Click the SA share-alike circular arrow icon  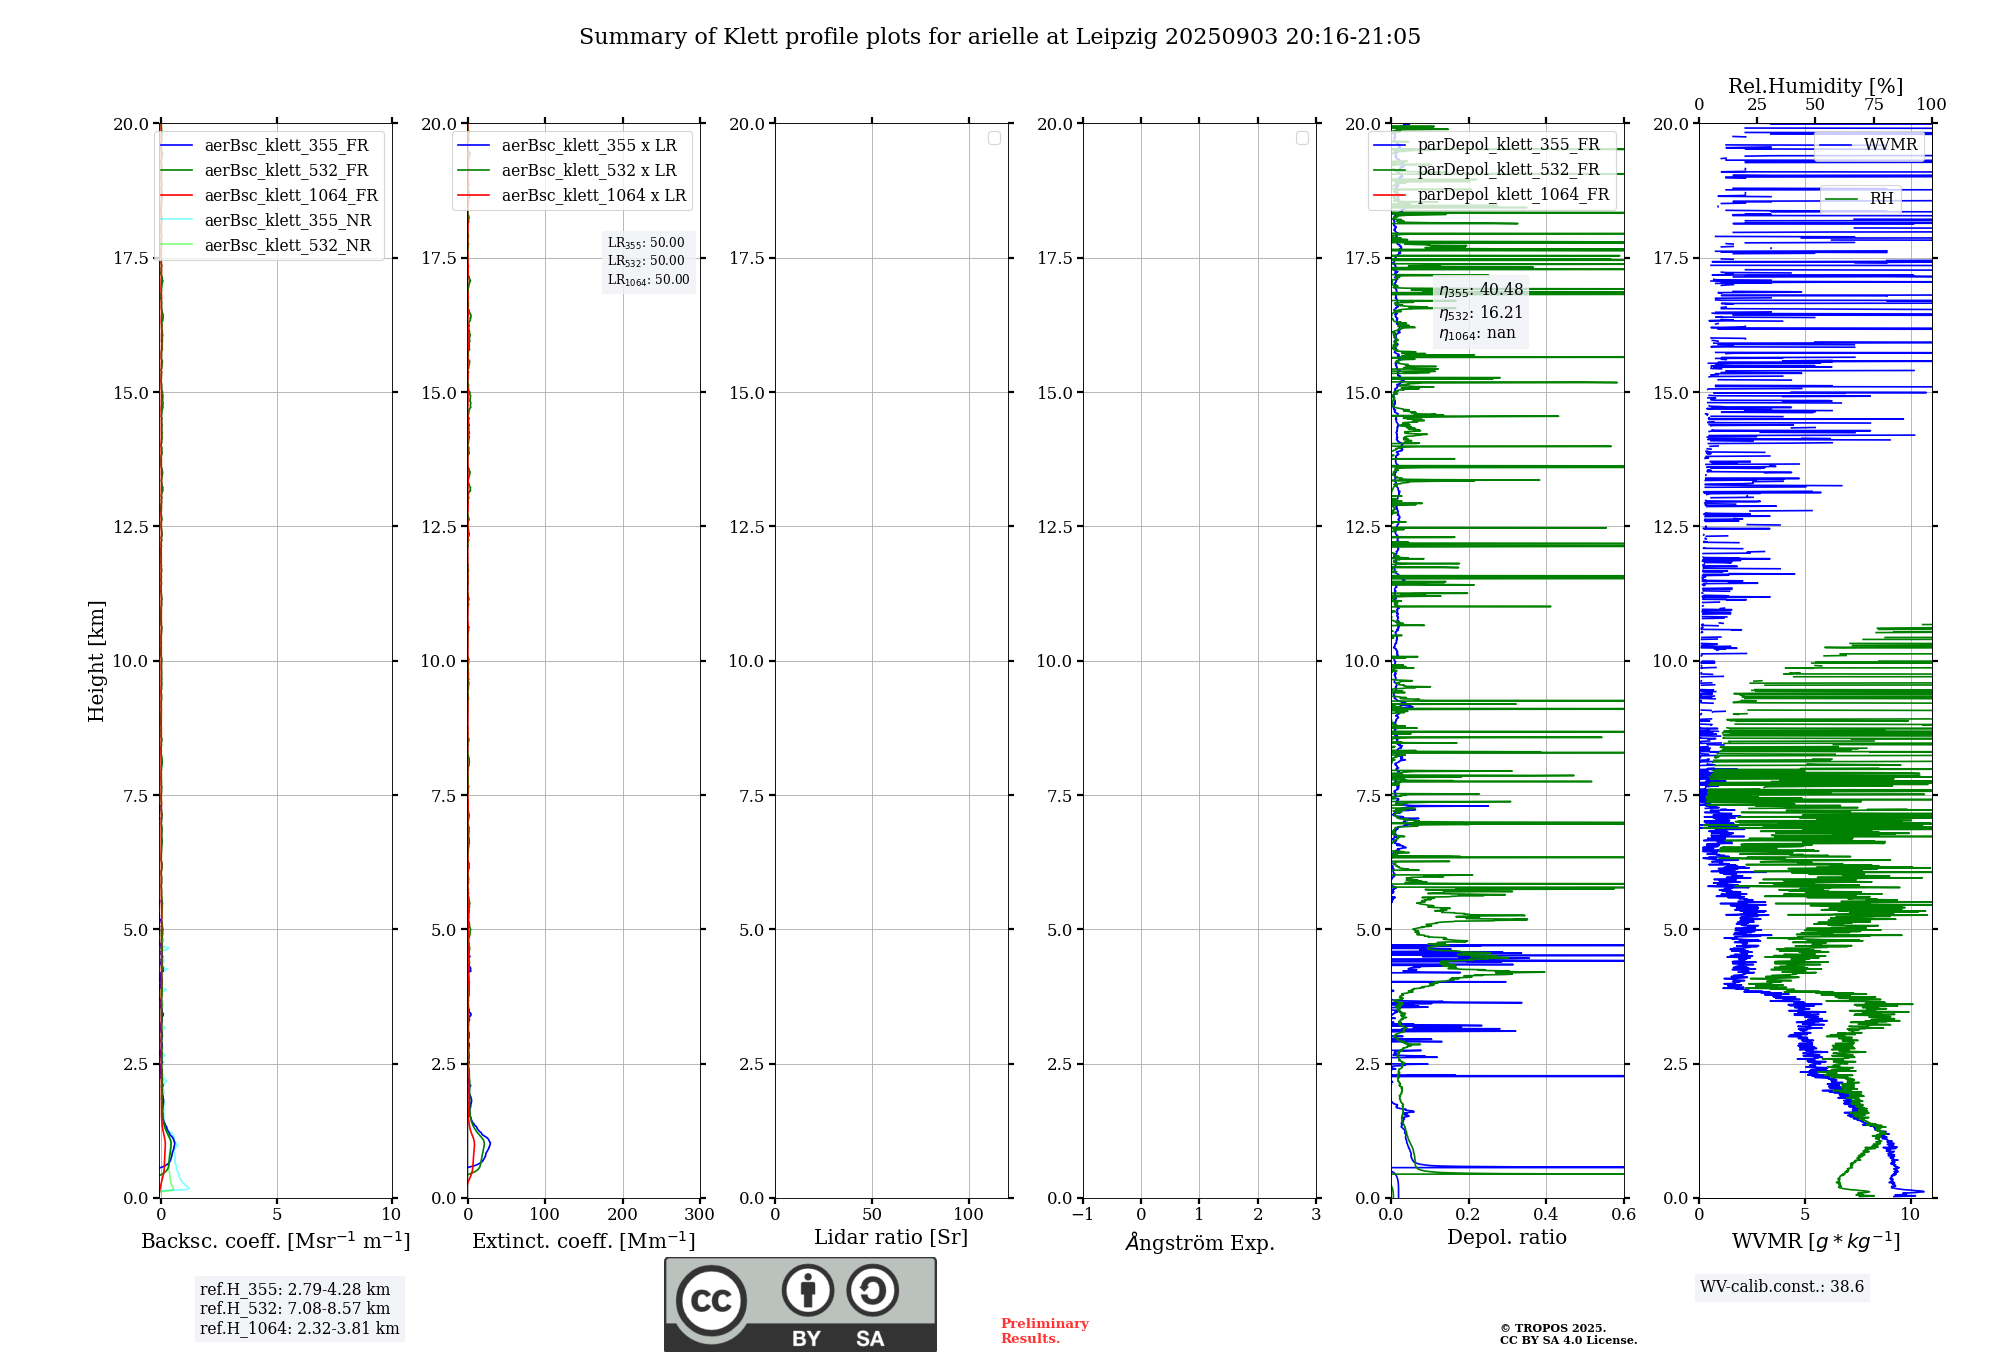[872, 1290]
